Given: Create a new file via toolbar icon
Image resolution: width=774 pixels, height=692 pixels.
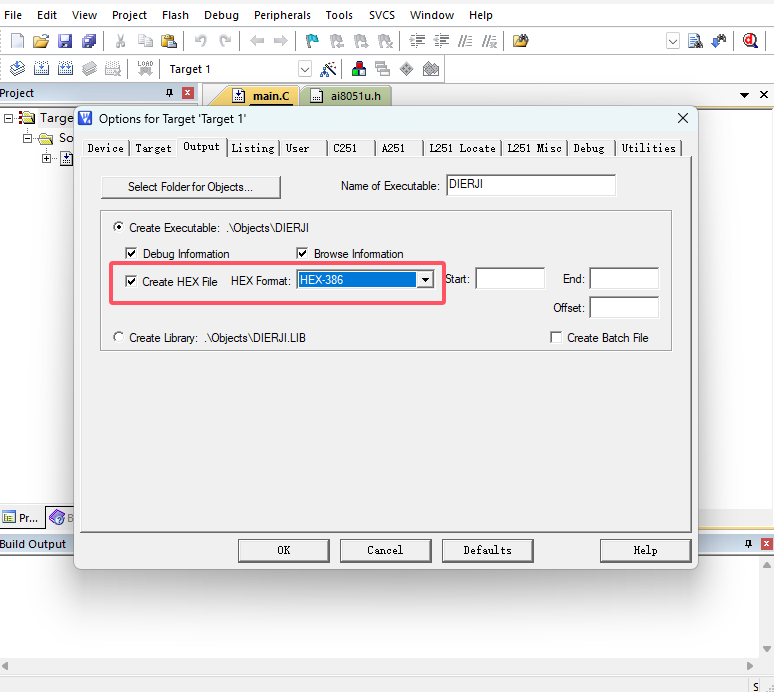Looking at the screenshot, I should coord(17,41).
